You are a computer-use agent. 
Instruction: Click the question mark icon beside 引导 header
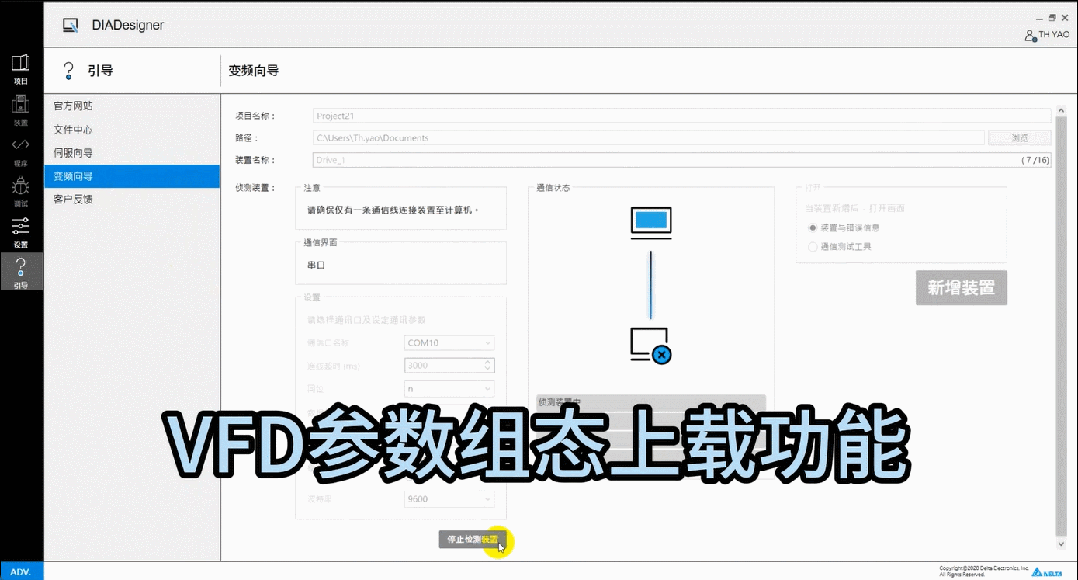pyautogui.click(x=68, y=70)
